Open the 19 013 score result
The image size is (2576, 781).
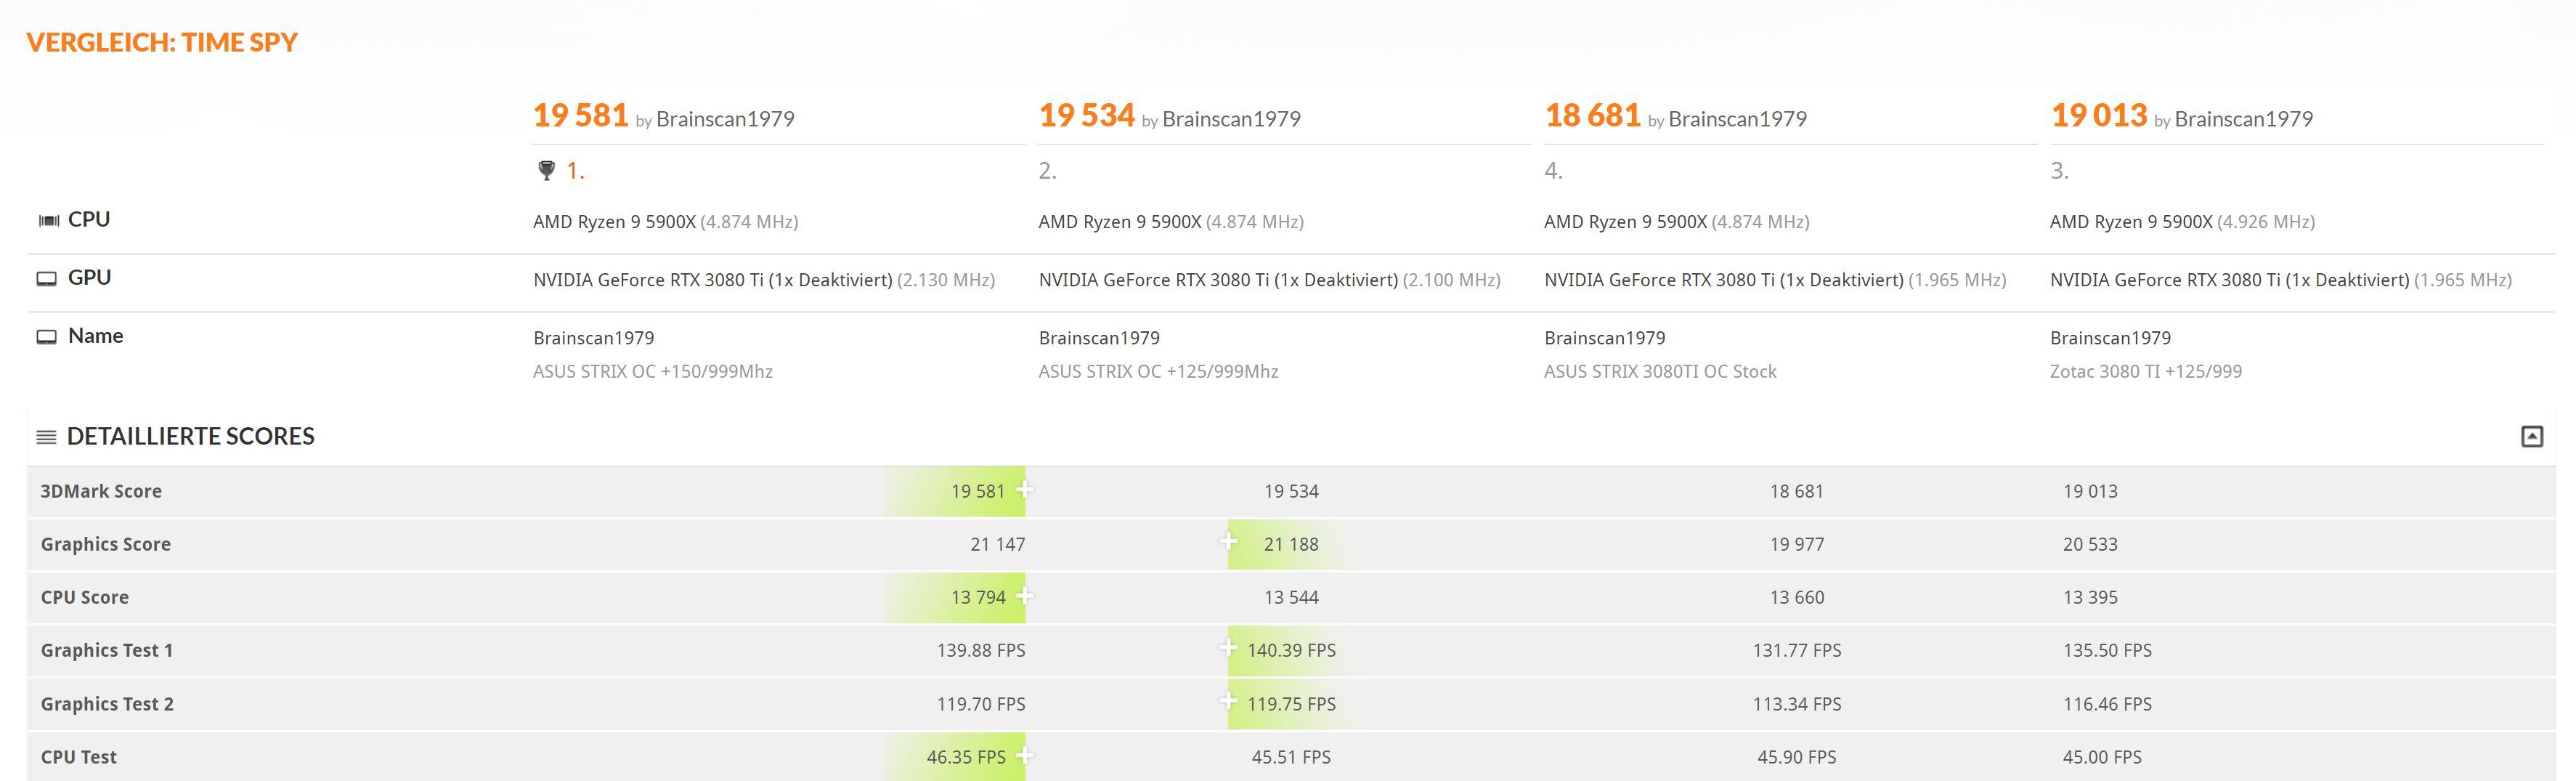[x=2099, y=115]
